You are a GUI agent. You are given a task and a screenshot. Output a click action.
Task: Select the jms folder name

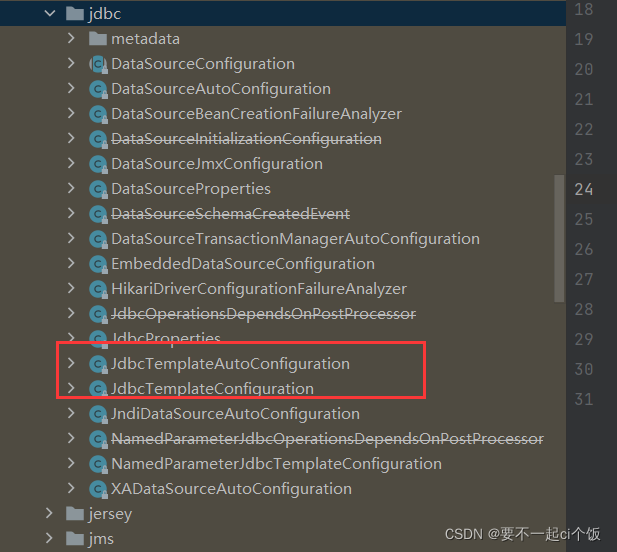tap(101, 539)
